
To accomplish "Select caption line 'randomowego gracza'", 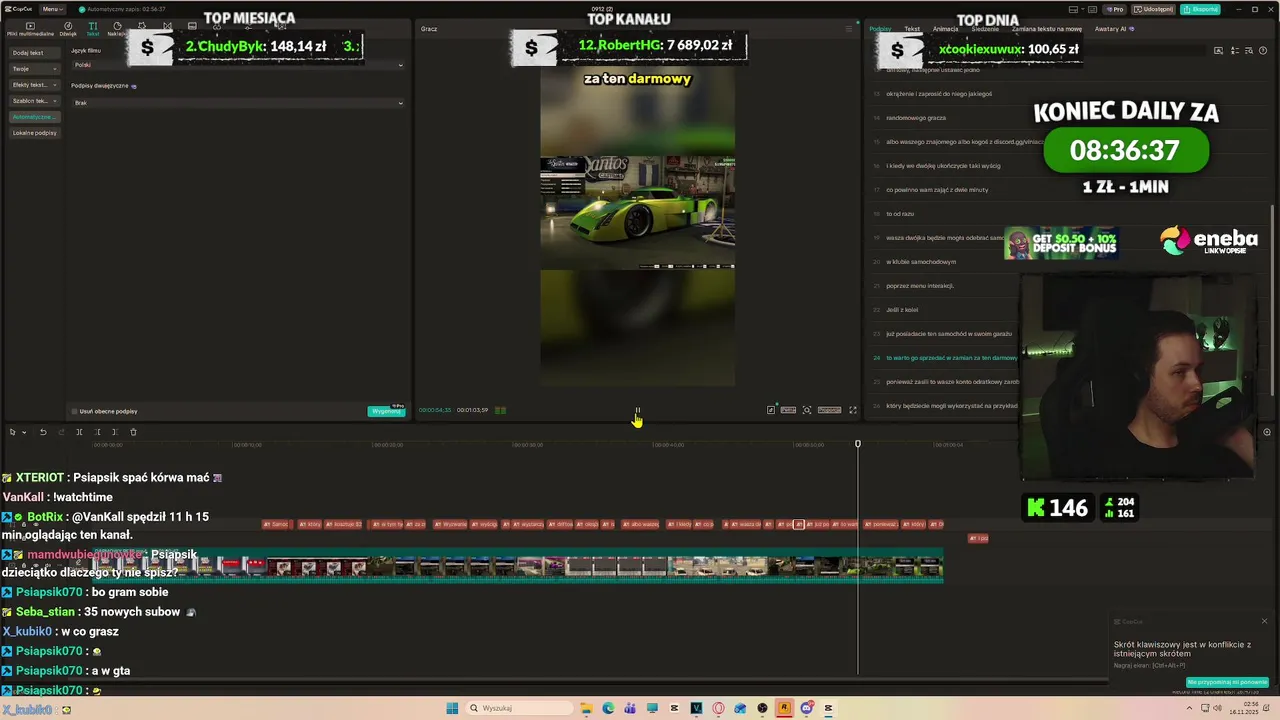I will pos(915,118).
